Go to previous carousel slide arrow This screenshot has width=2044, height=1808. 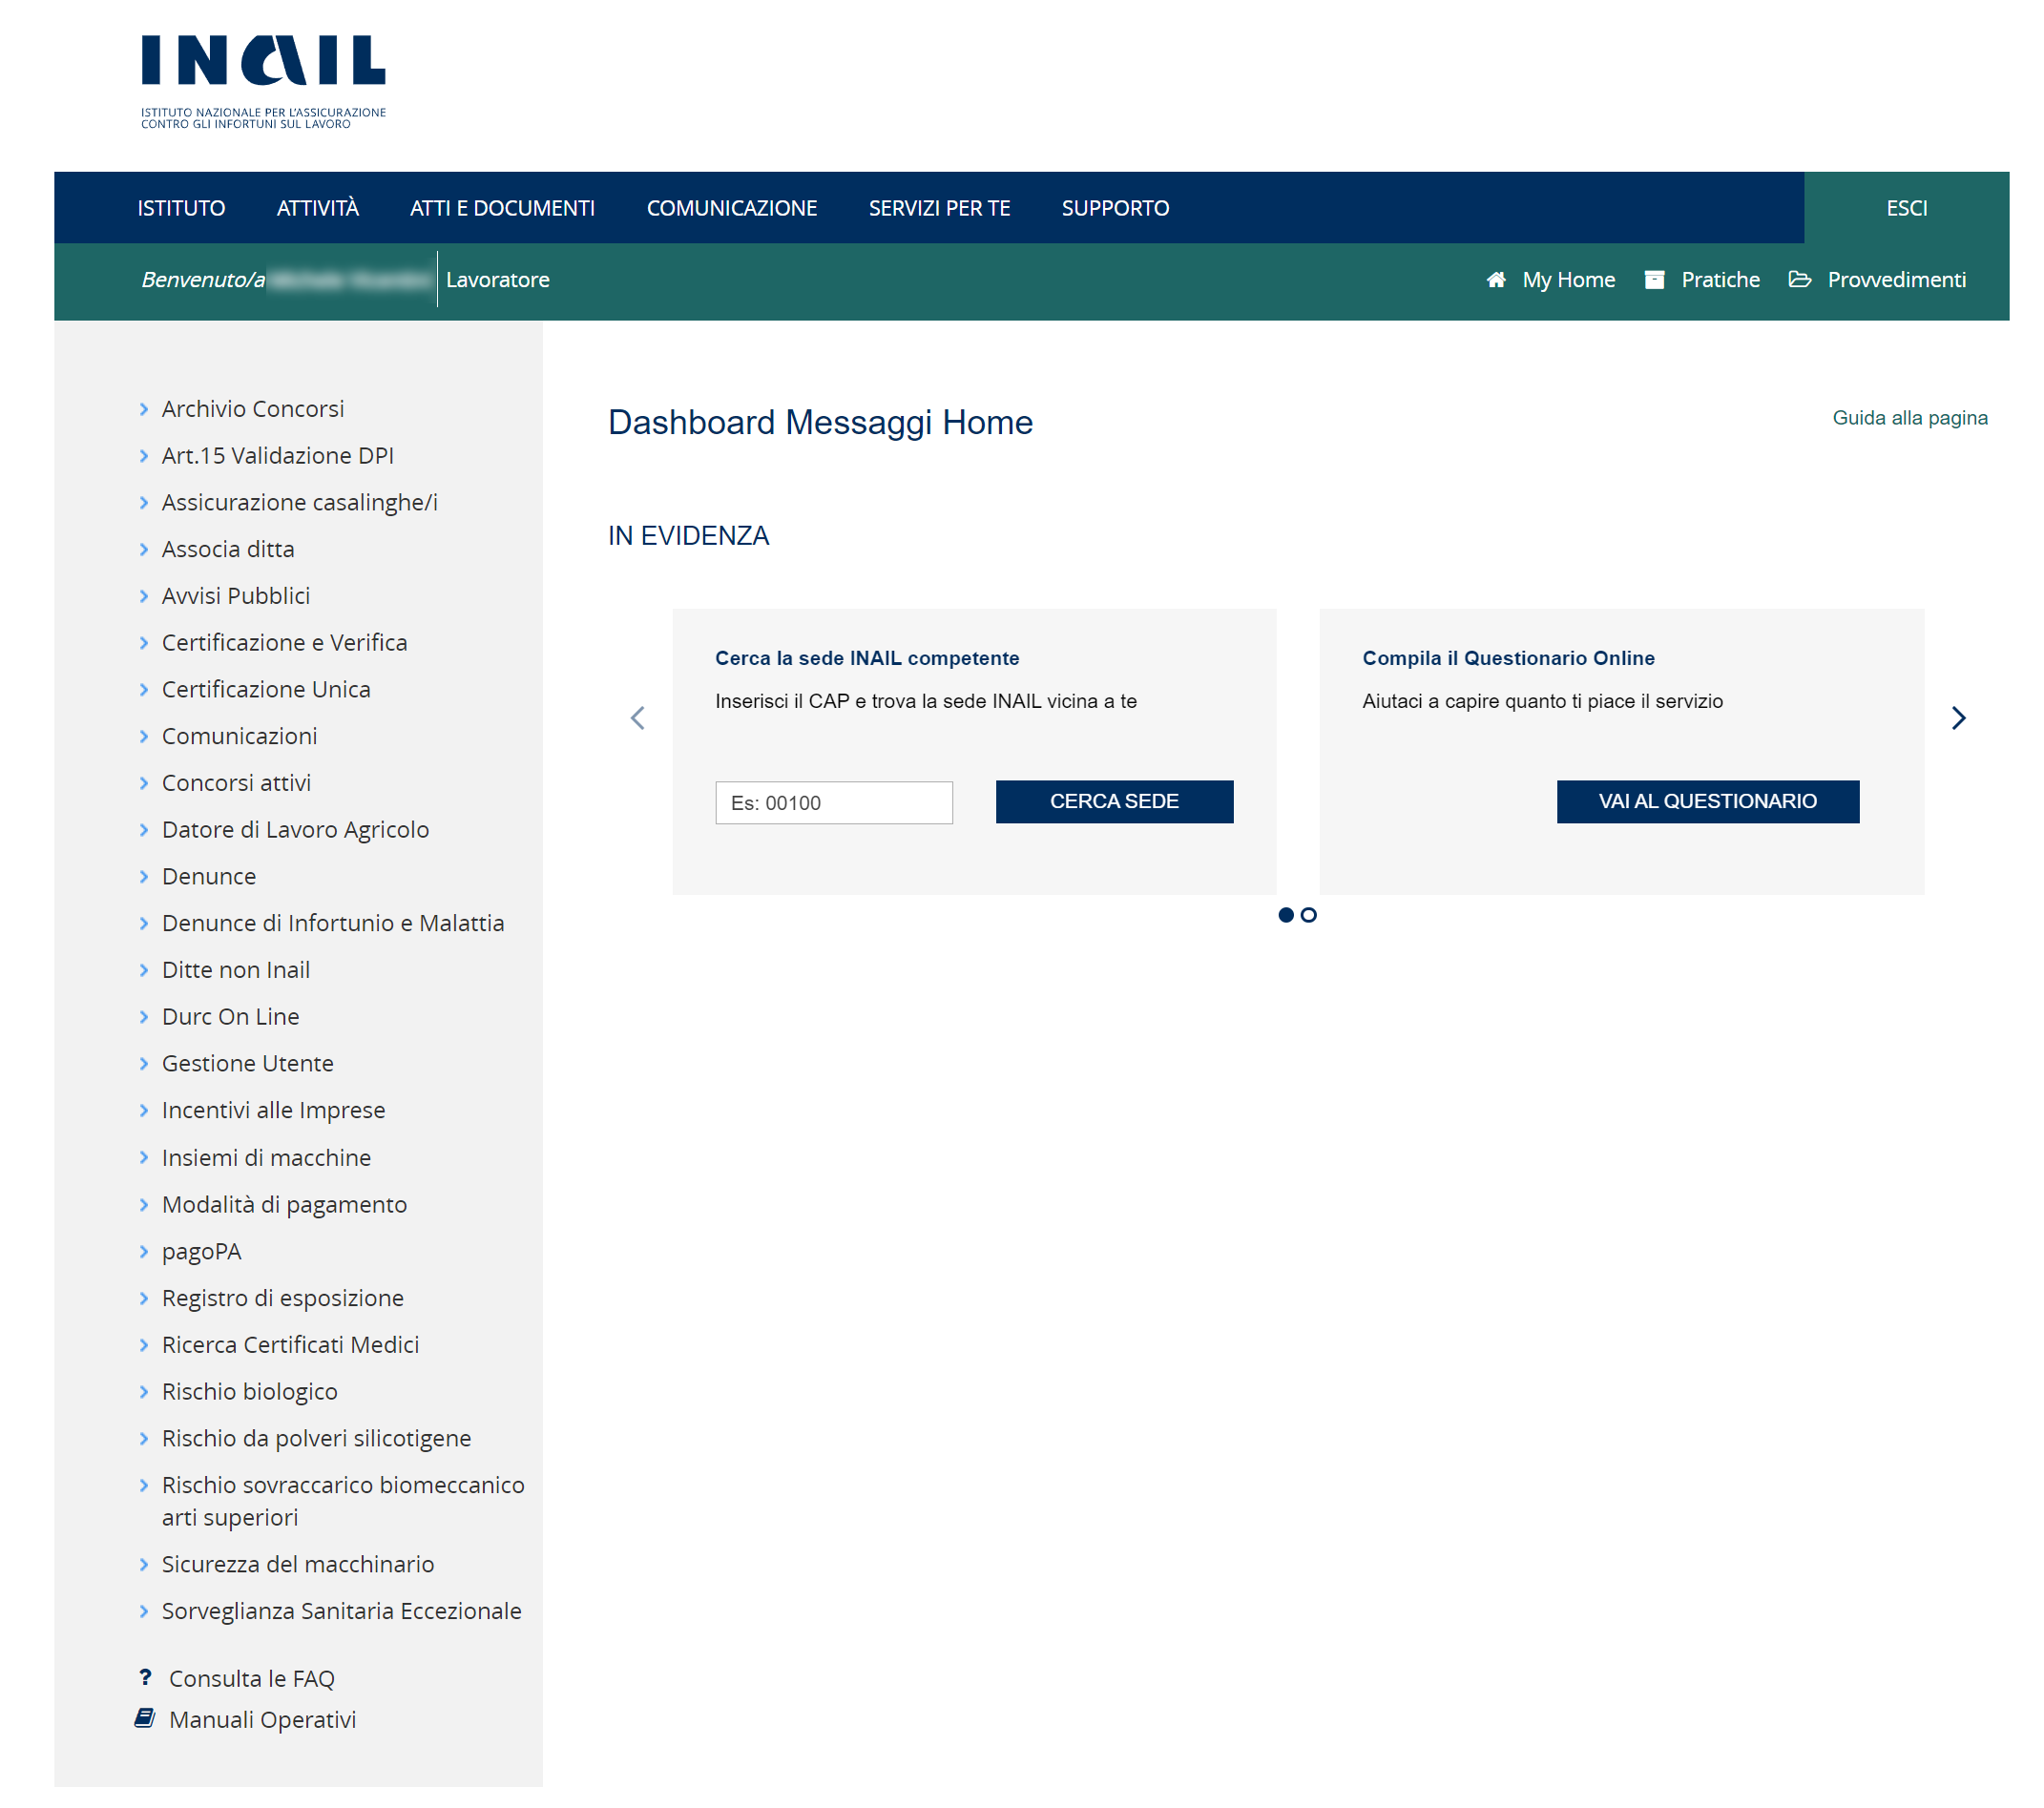point(638,718)
